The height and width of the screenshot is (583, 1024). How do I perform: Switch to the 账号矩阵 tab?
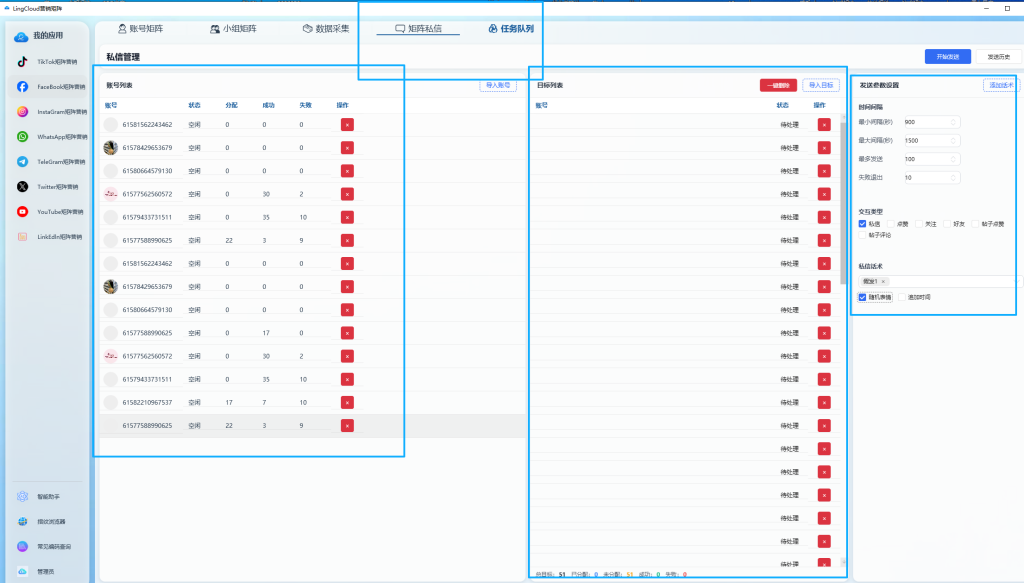pos(140,29)
